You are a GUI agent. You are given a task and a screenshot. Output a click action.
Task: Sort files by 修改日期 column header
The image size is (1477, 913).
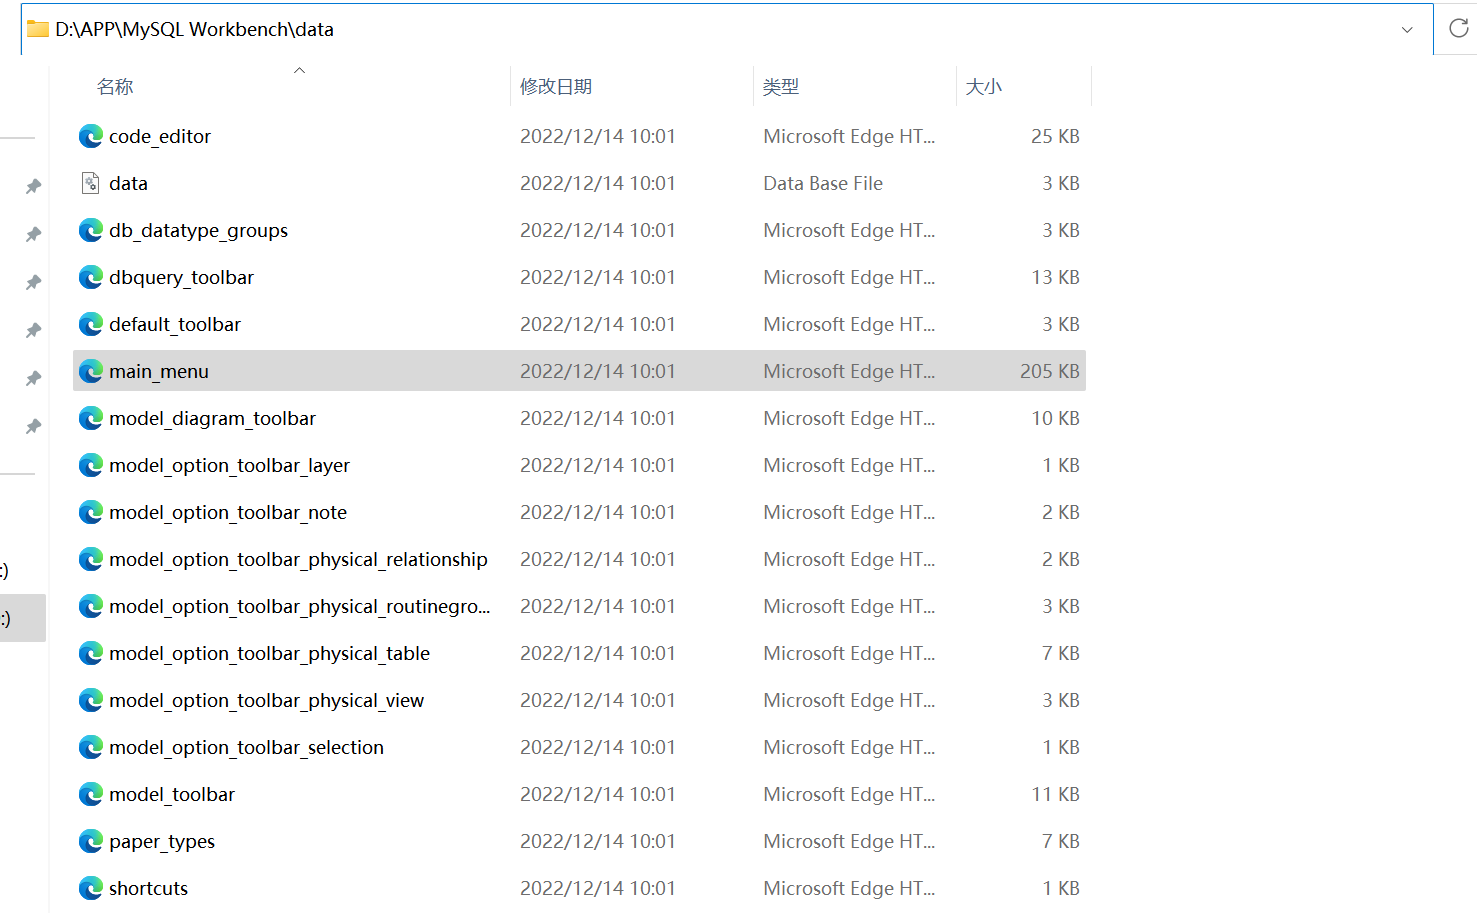coord(556,87)
